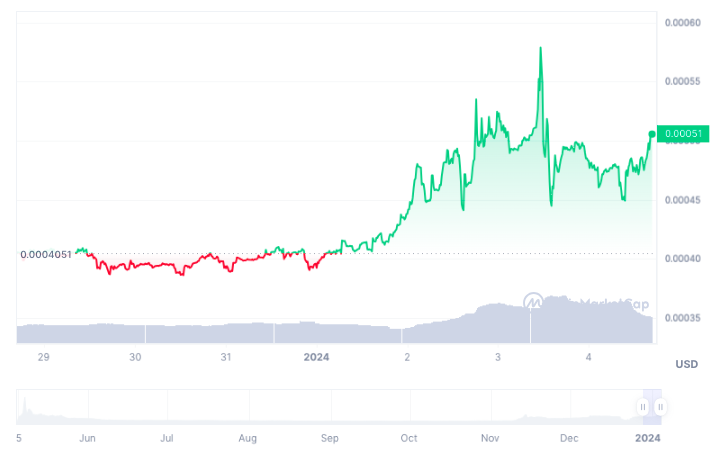Click the selected range window in navigator
Image resolution: width=717 pixels, height=456 pixels.
(651, 400)
